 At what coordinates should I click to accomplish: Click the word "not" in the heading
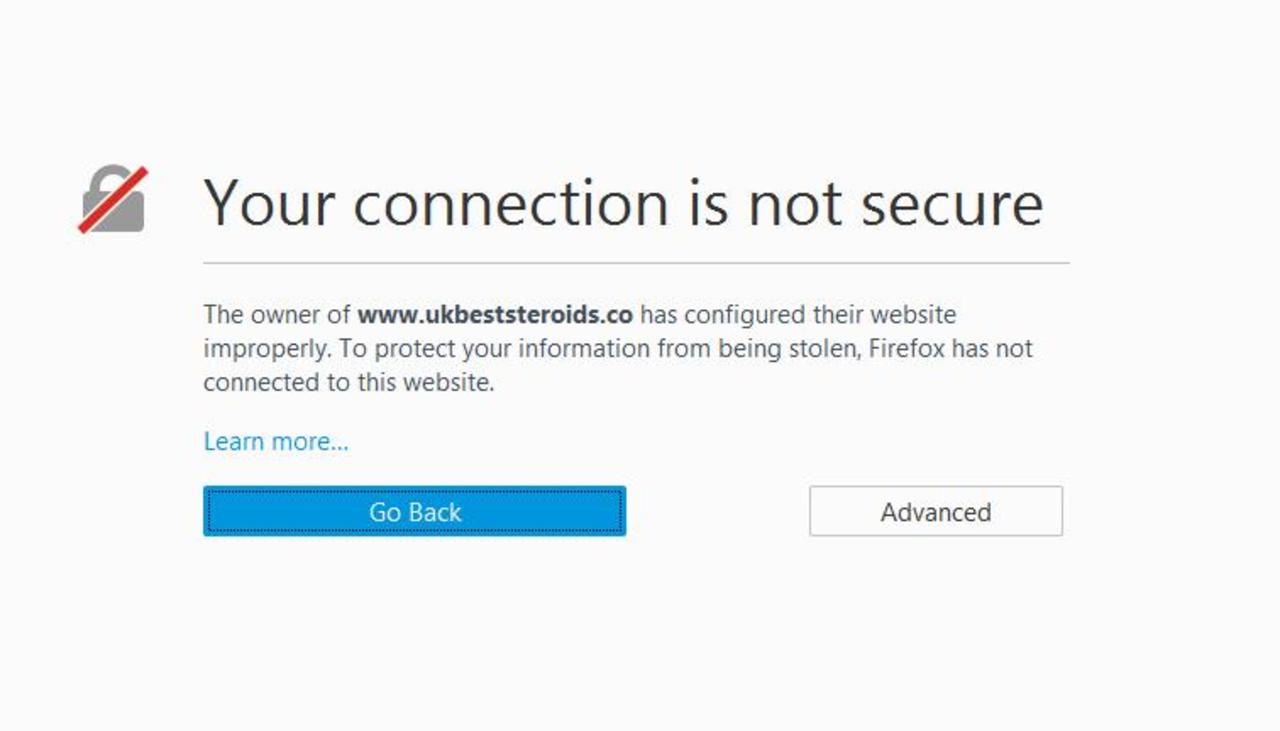tap(796, 203)
